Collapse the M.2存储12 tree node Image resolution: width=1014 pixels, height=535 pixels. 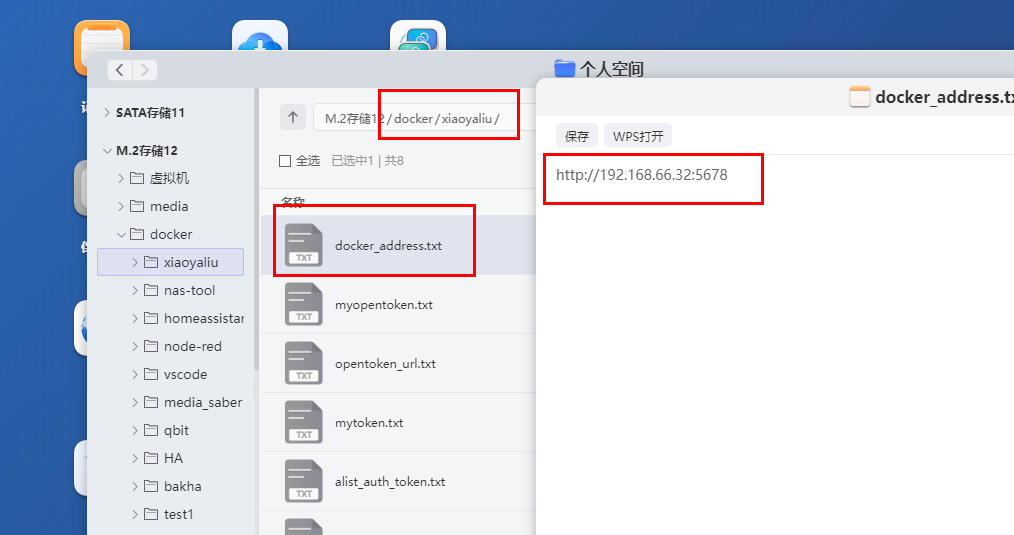click(107, 151)
